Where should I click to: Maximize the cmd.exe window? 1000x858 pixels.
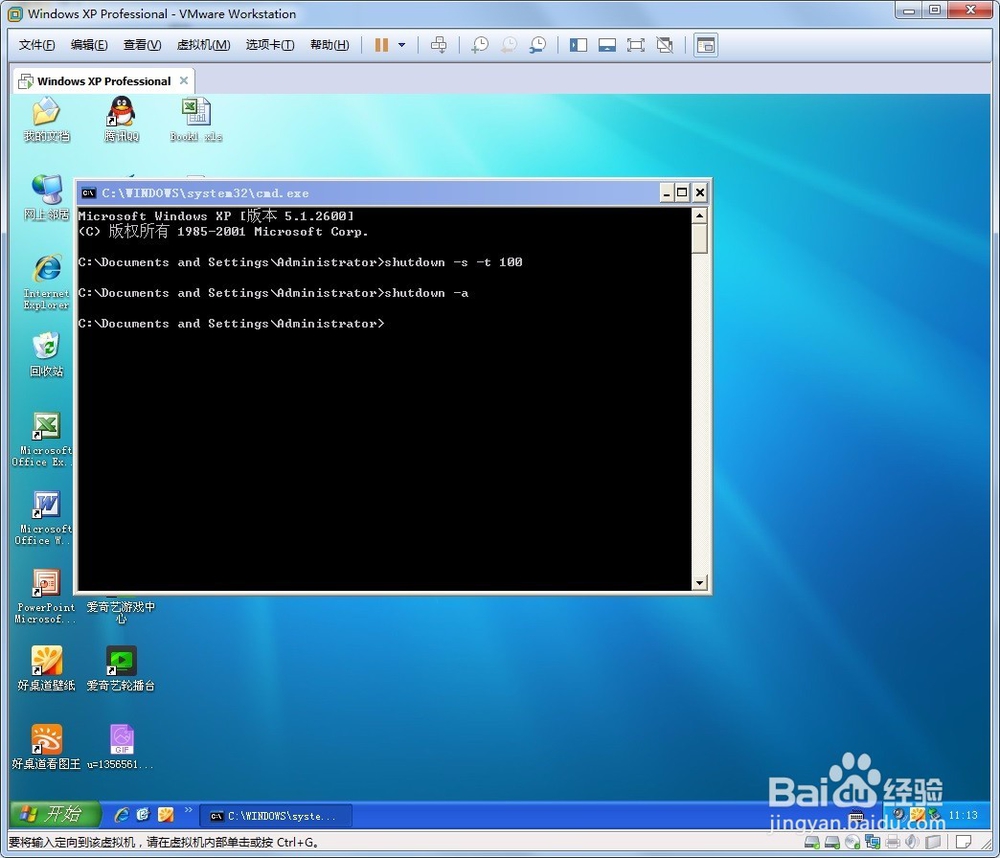click(x=682, y=193)
